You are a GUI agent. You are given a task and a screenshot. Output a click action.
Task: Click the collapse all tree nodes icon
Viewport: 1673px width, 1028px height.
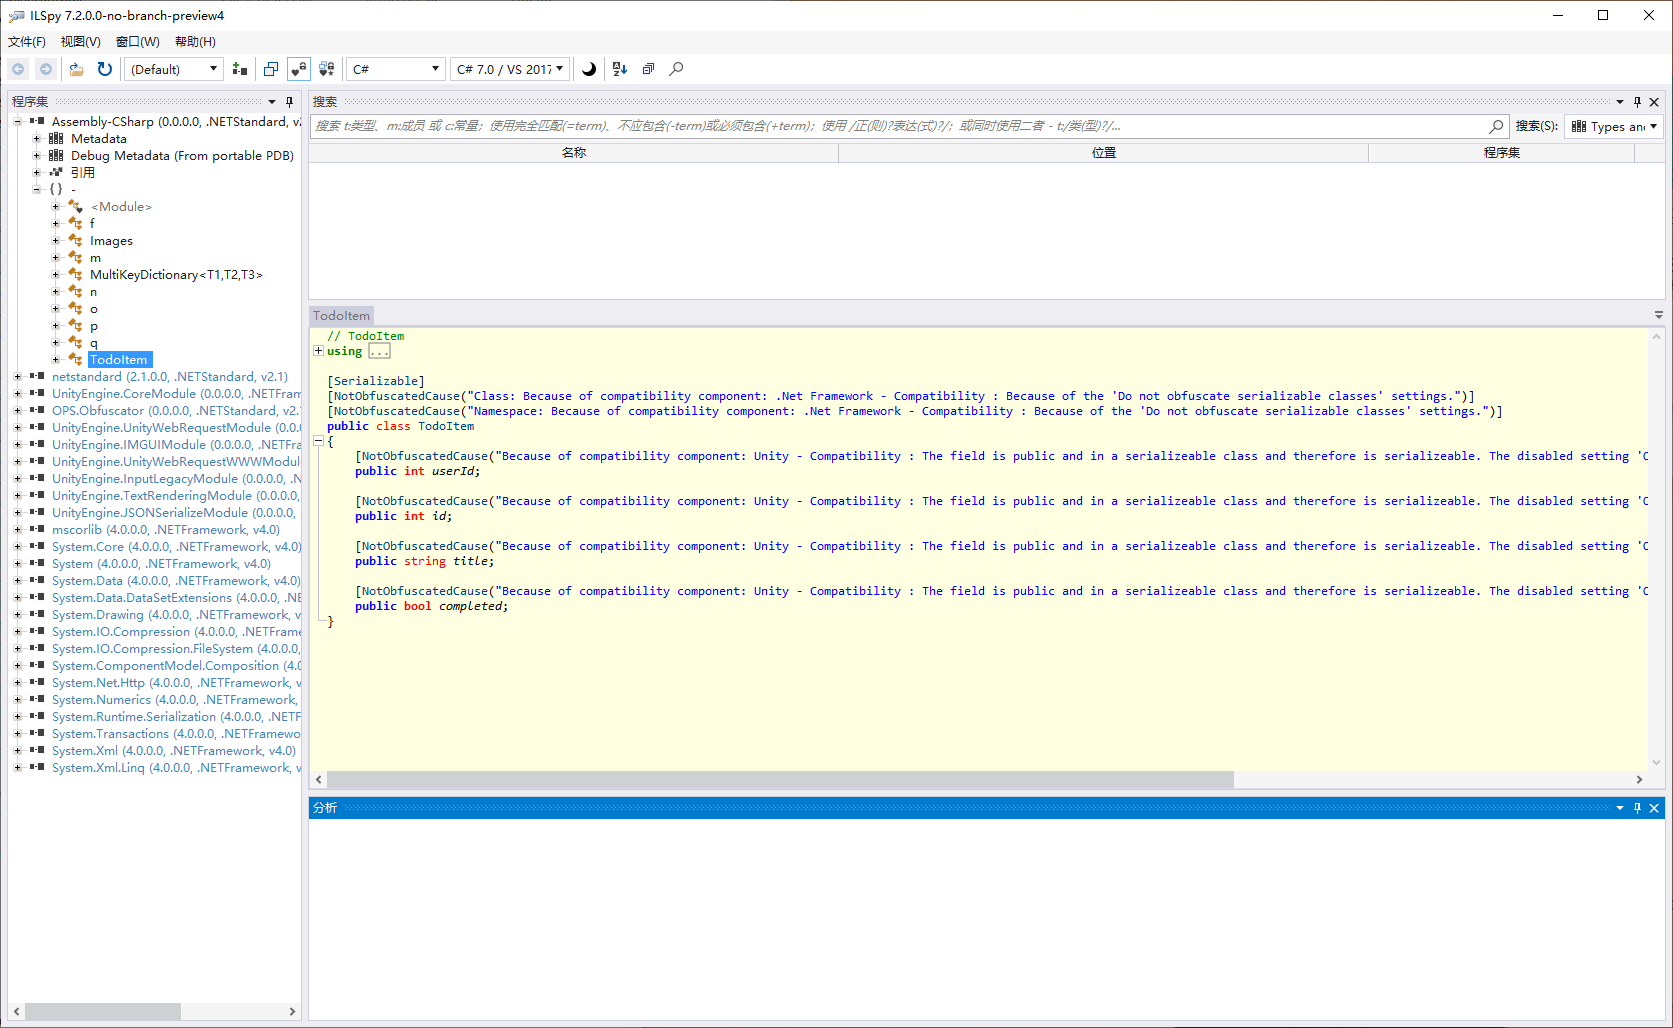click(x=648, y=69)
